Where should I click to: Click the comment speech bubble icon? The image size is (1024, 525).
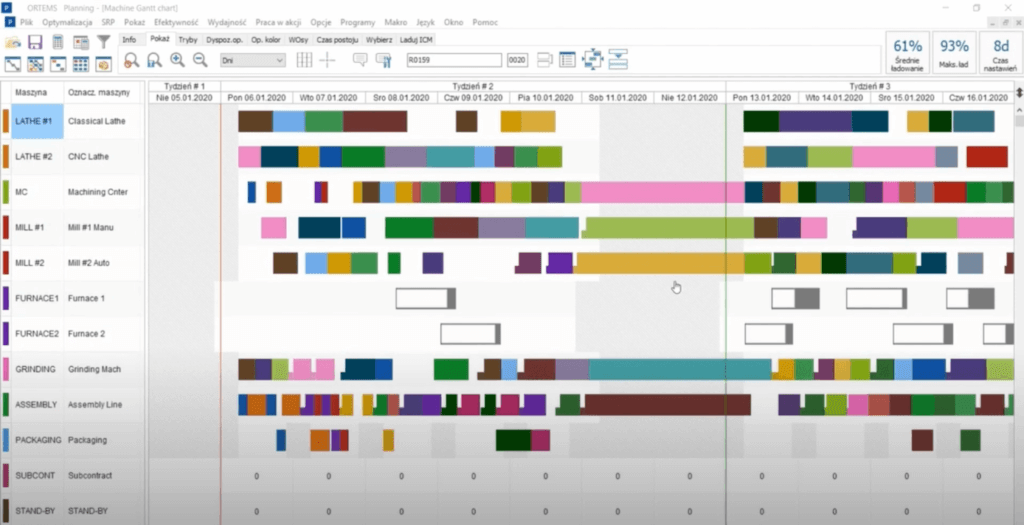tap(360, 60)
